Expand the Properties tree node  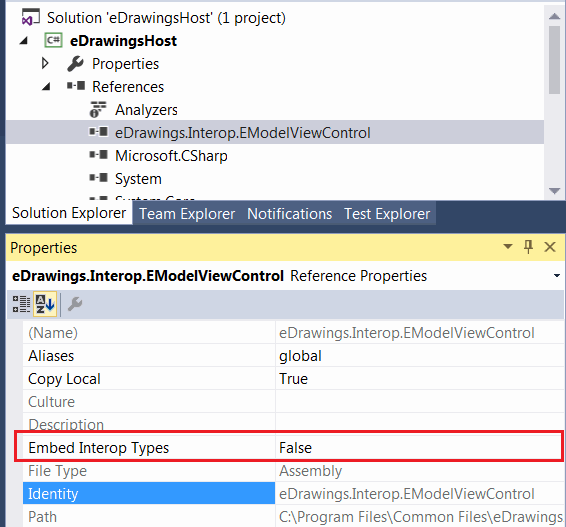pos(45,63)
